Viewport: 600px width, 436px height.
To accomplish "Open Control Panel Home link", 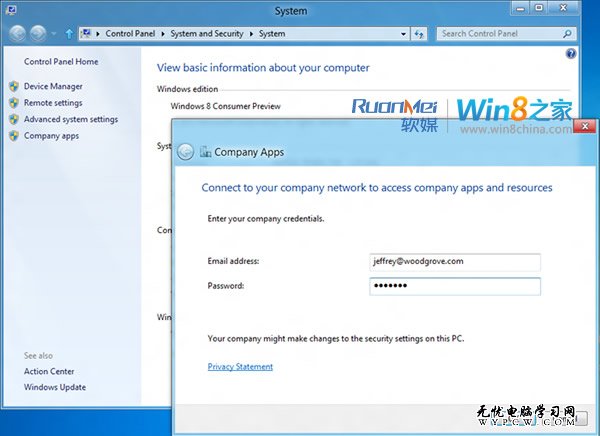I will 61,62.
